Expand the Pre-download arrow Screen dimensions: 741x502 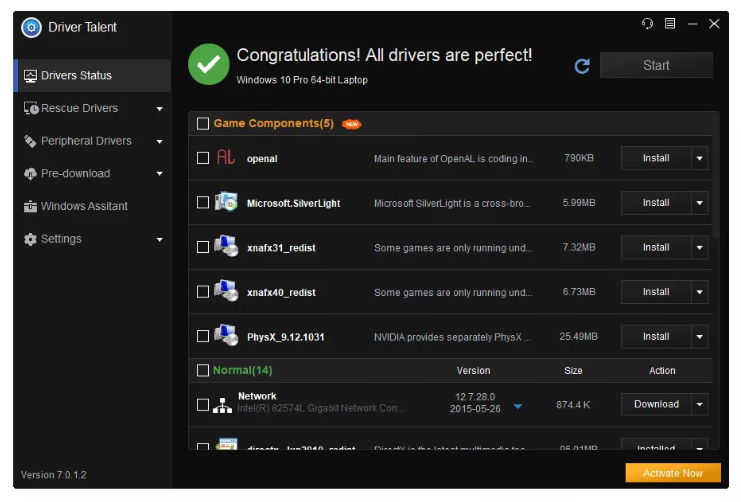coord(160,174)
